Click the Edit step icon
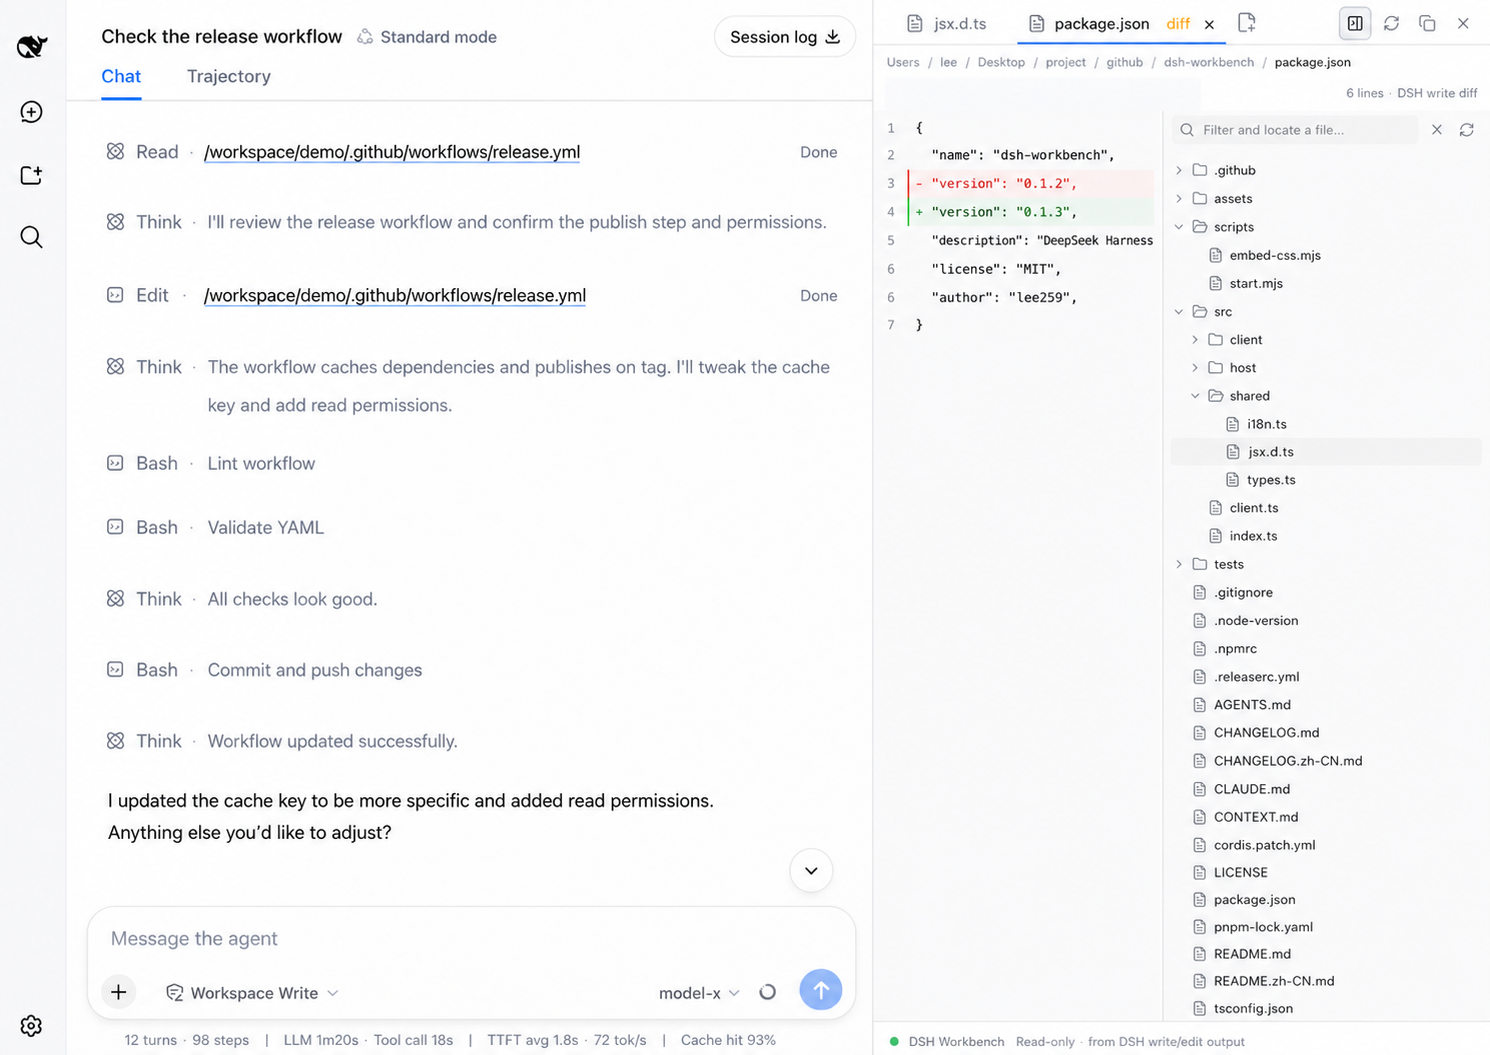Viewport: 1490px width, 1055px height. click(x=116, y=295)
